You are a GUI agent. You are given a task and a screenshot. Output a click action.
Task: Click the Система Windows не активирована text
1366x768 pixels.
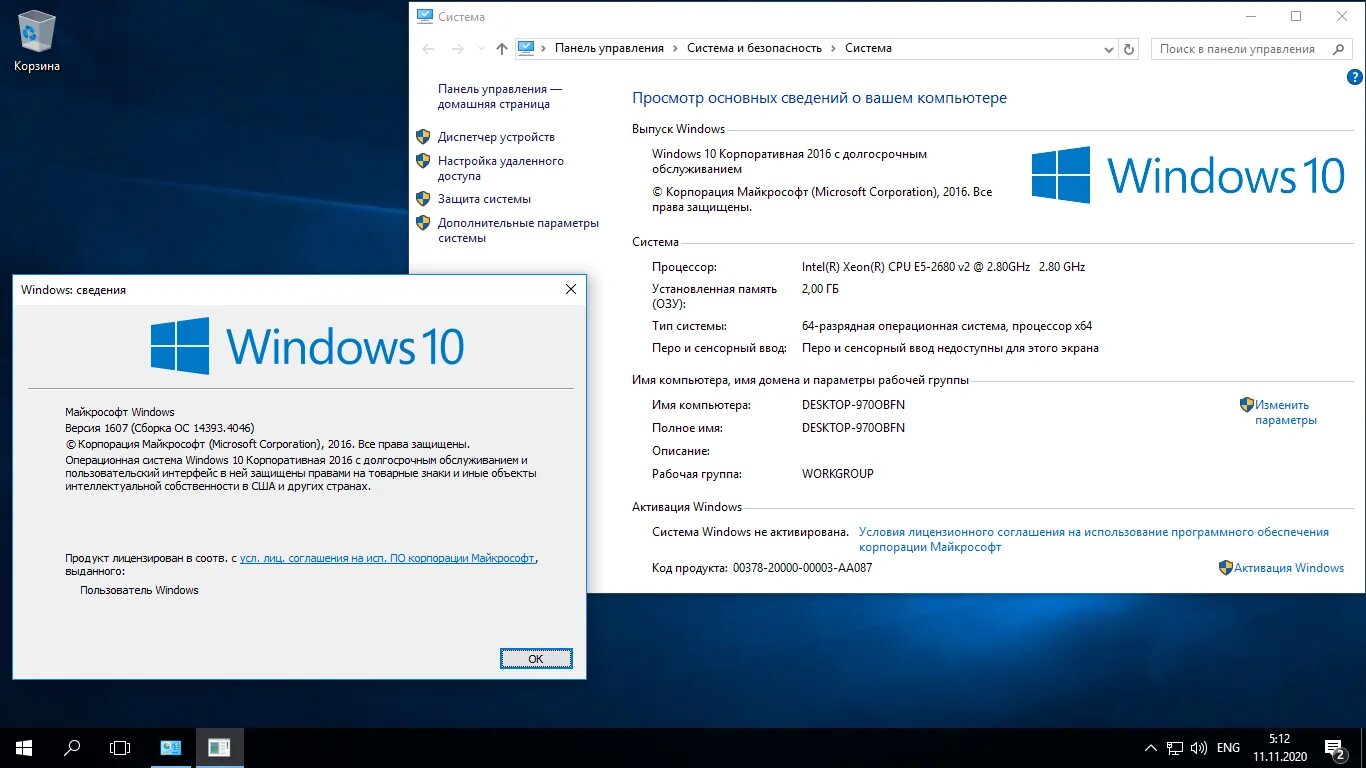750,532
